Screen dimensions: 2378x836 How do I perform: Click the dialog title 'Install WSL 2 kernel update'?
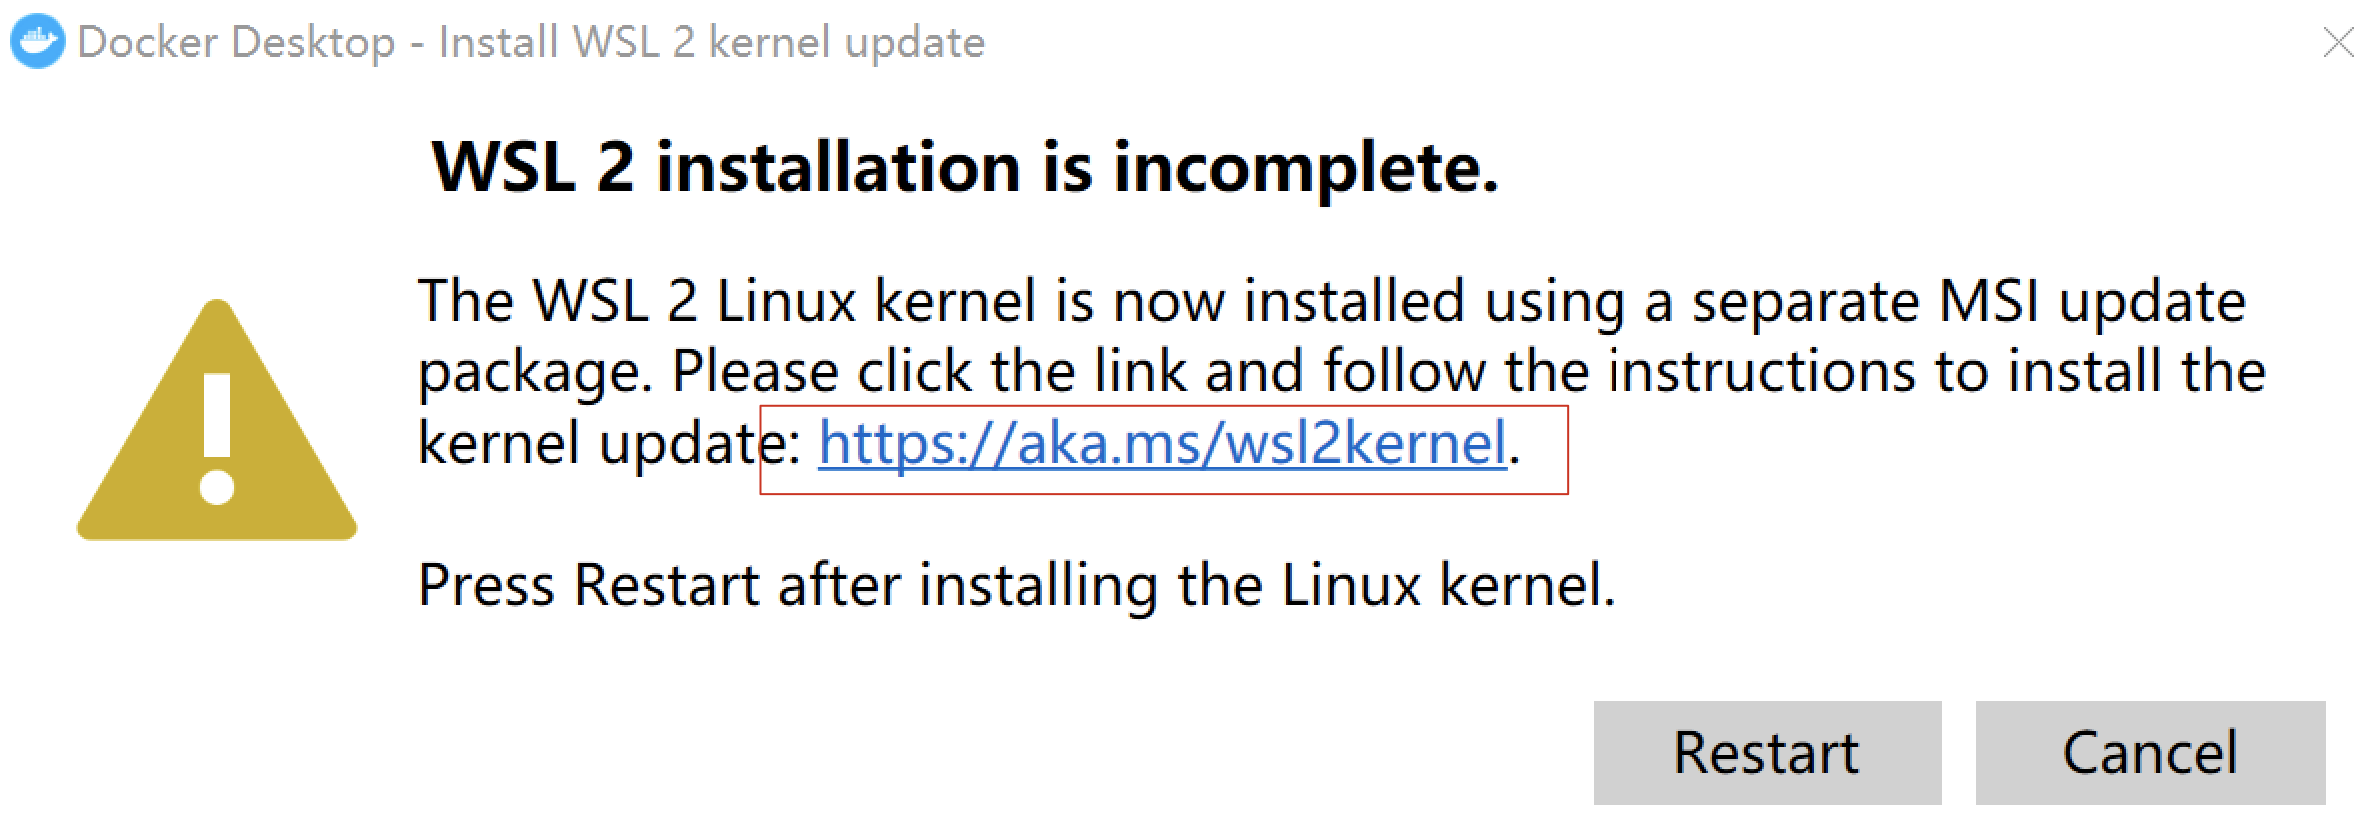[x=712, y=43]
